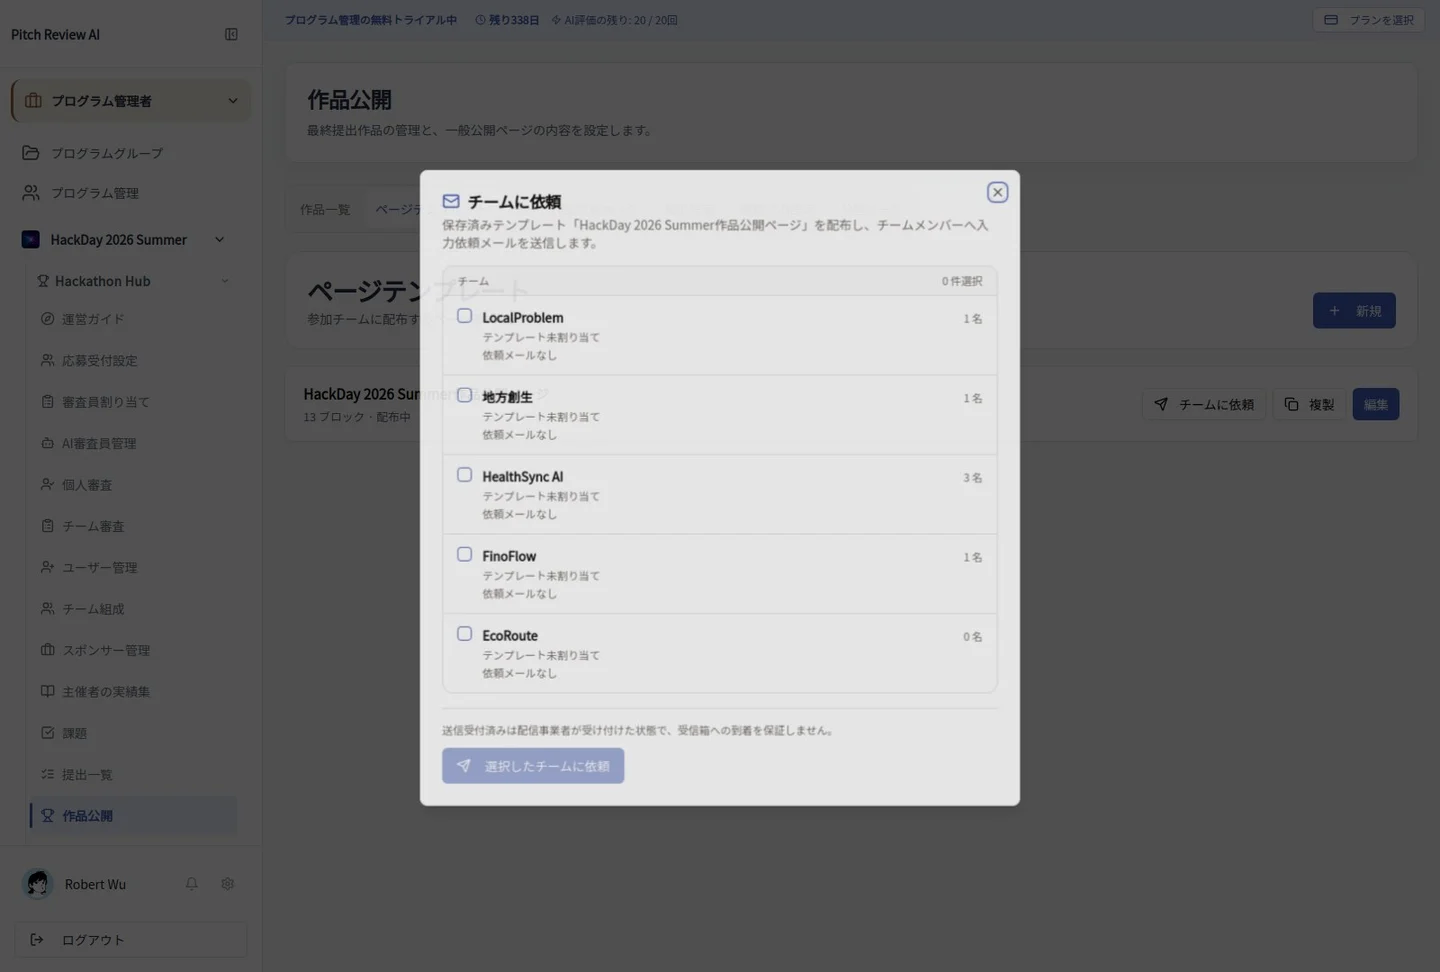
Task: Enable the FinoFlow team checkbox
Action: click(465, 554)
